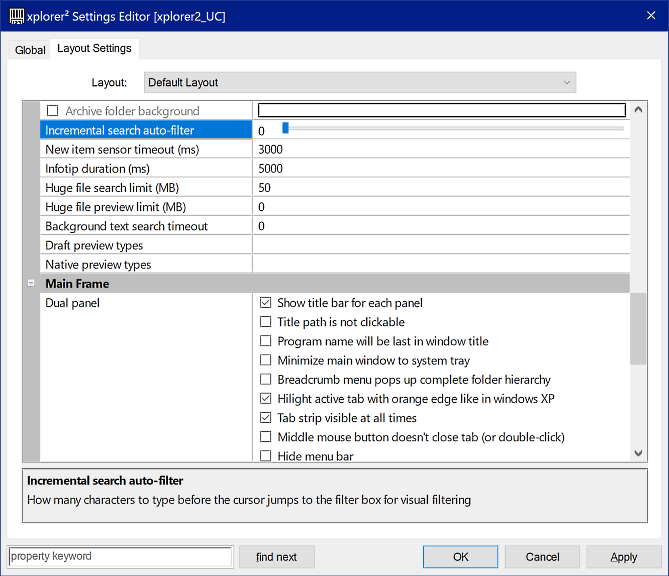This screenshot has height=576, width=669.
Task: Uncheck Tab strip visible at all times
Action: click(x=265, y=418)
